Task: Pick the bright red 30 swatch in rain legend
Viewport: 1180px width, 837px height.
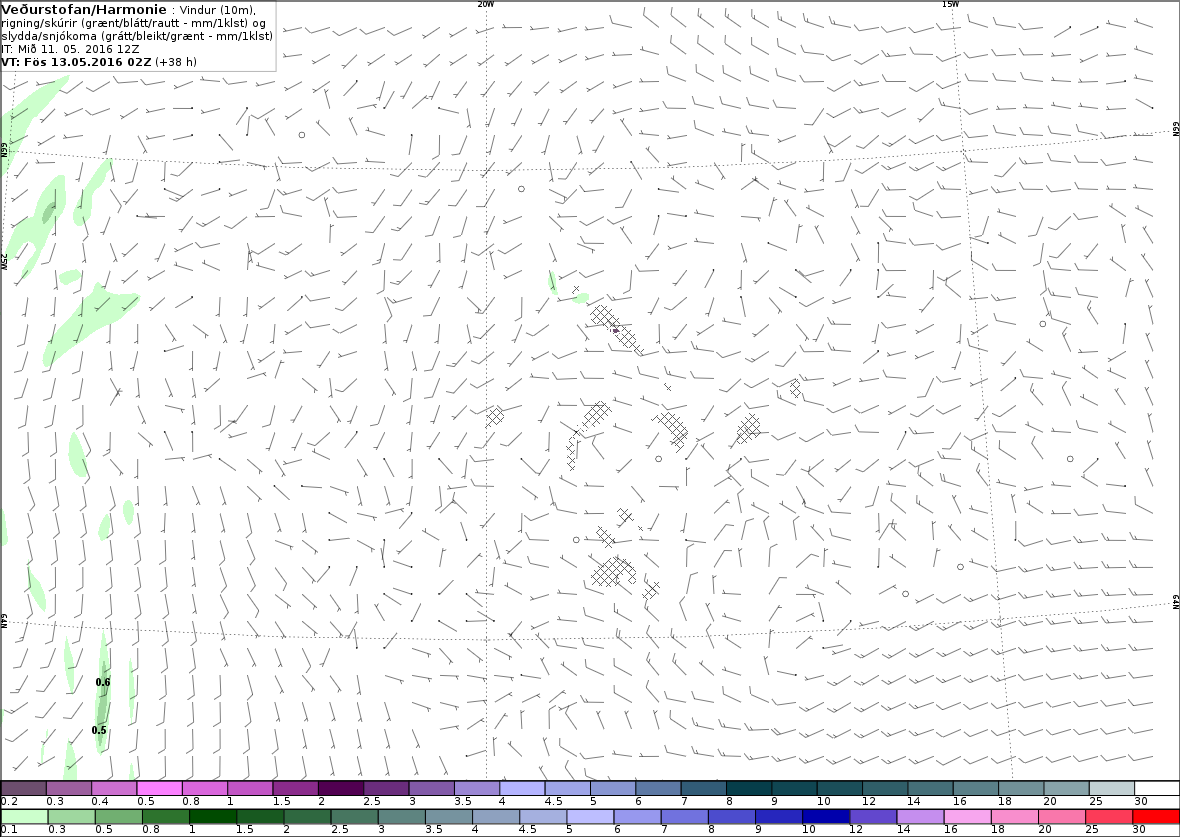Action: [x=1155, y=817]
